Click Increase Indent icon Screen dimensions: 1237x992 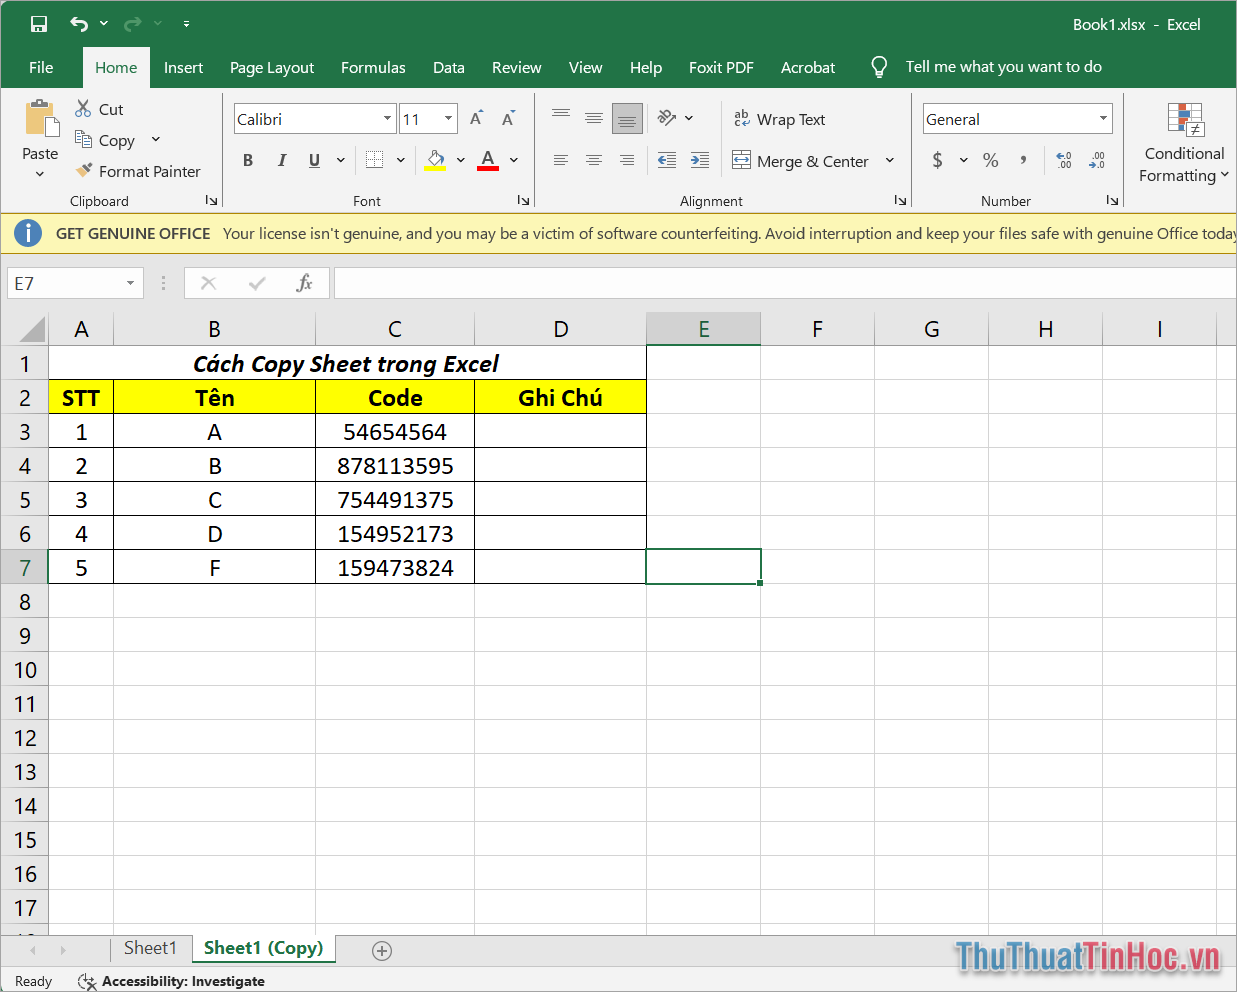[x=700, y=160]
